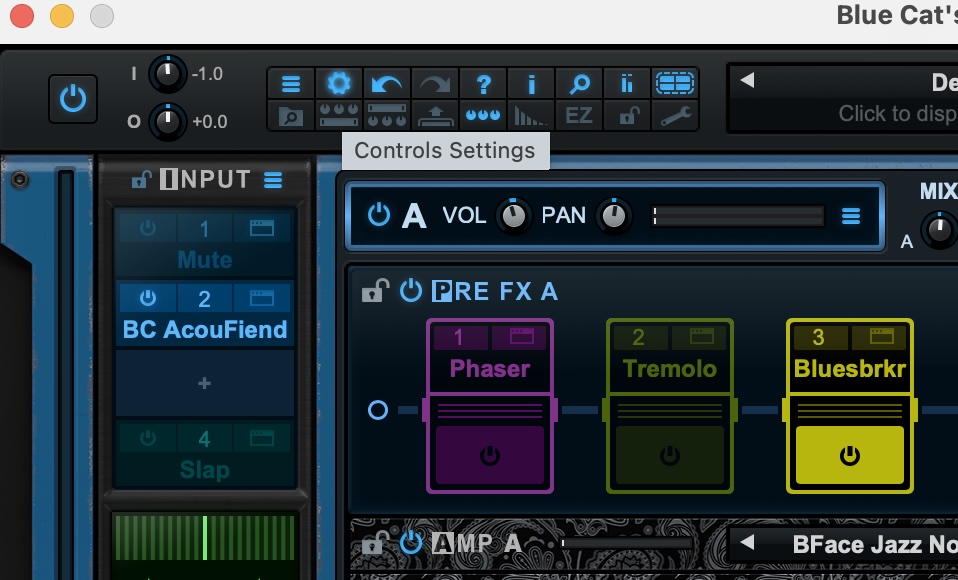Click the magnifier zoom icon in top toolbar
Viewport: 958px width, 580px height.
point(579,83)
